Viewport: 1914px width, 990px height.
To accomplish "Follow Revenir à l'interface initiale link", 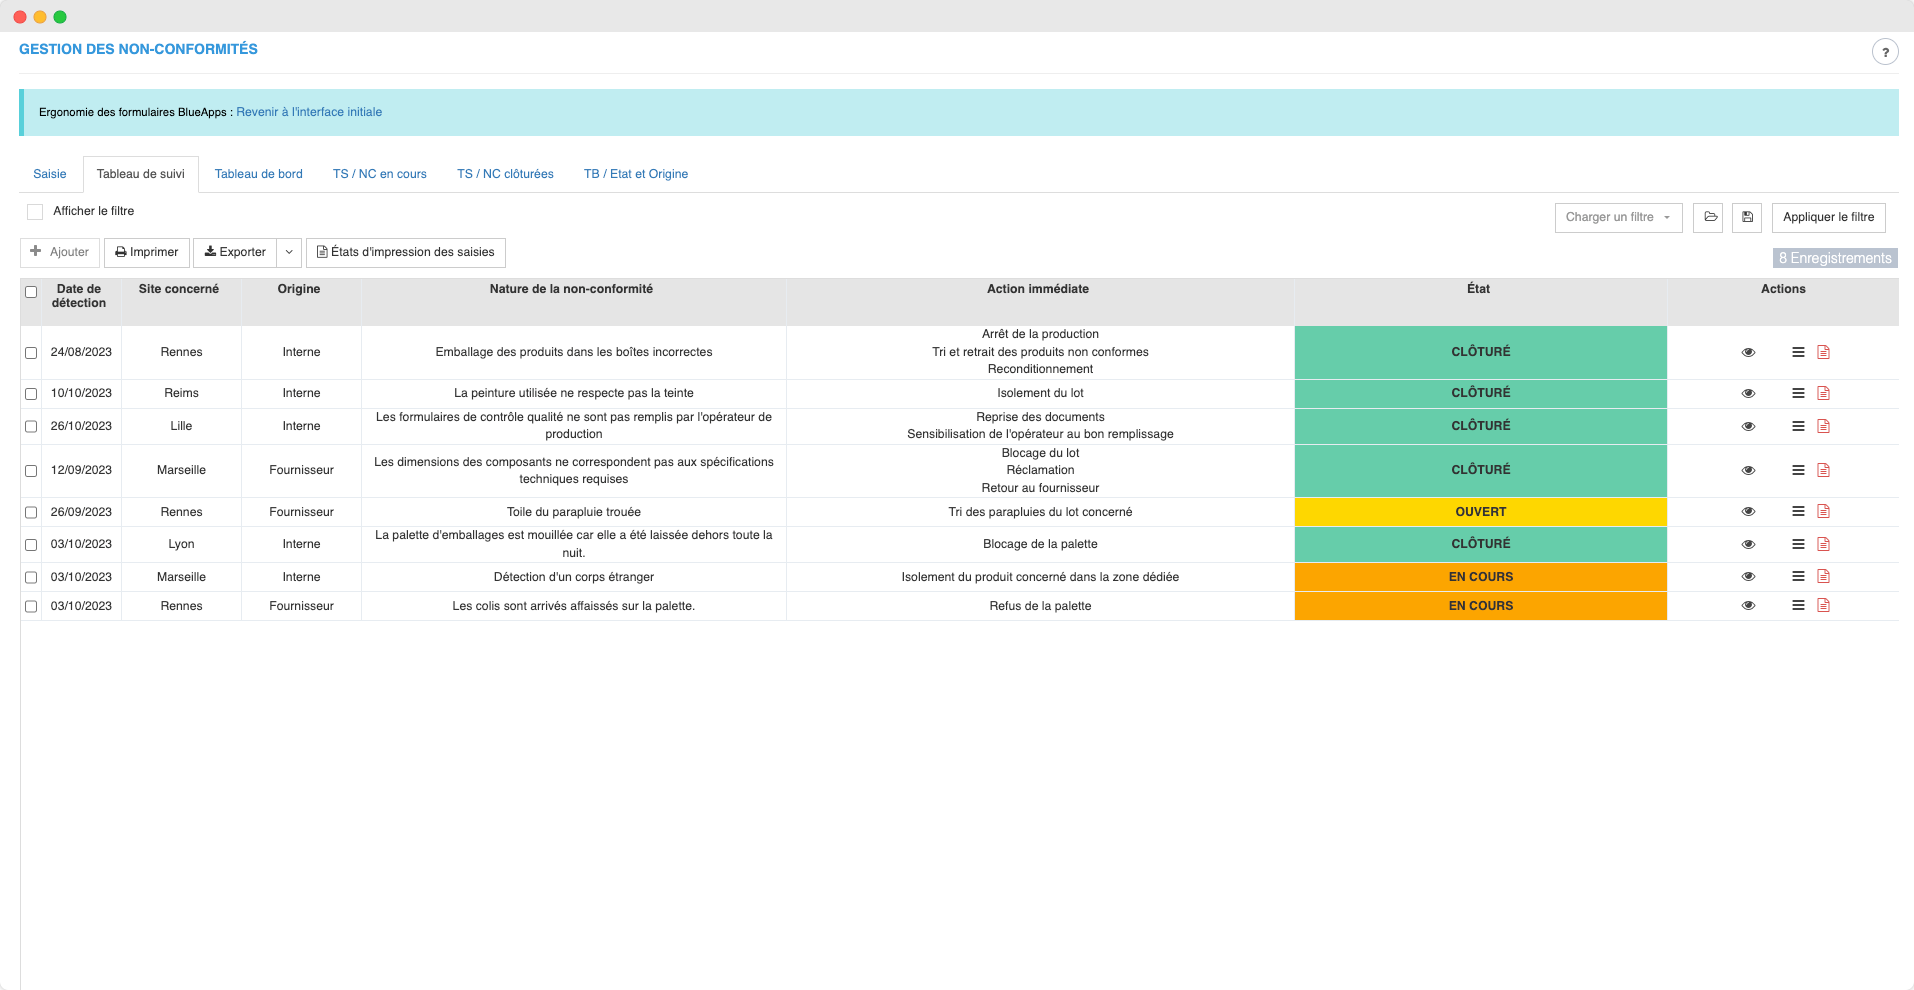I will tap(309, 112).
